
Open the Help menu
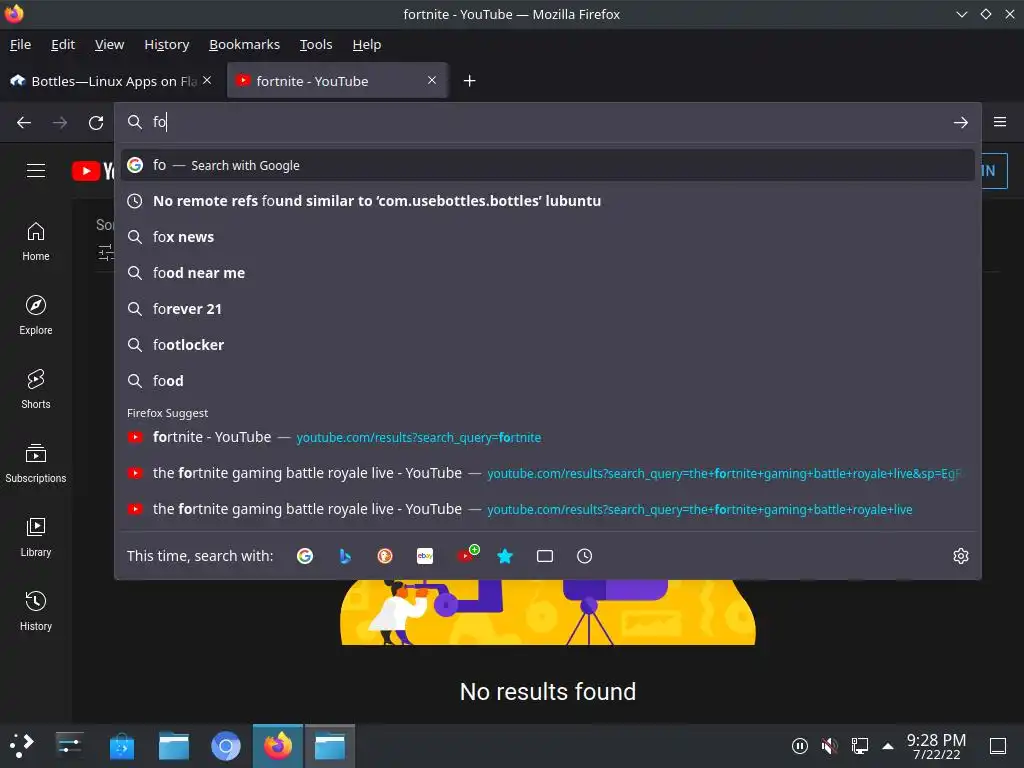(366, 44)
